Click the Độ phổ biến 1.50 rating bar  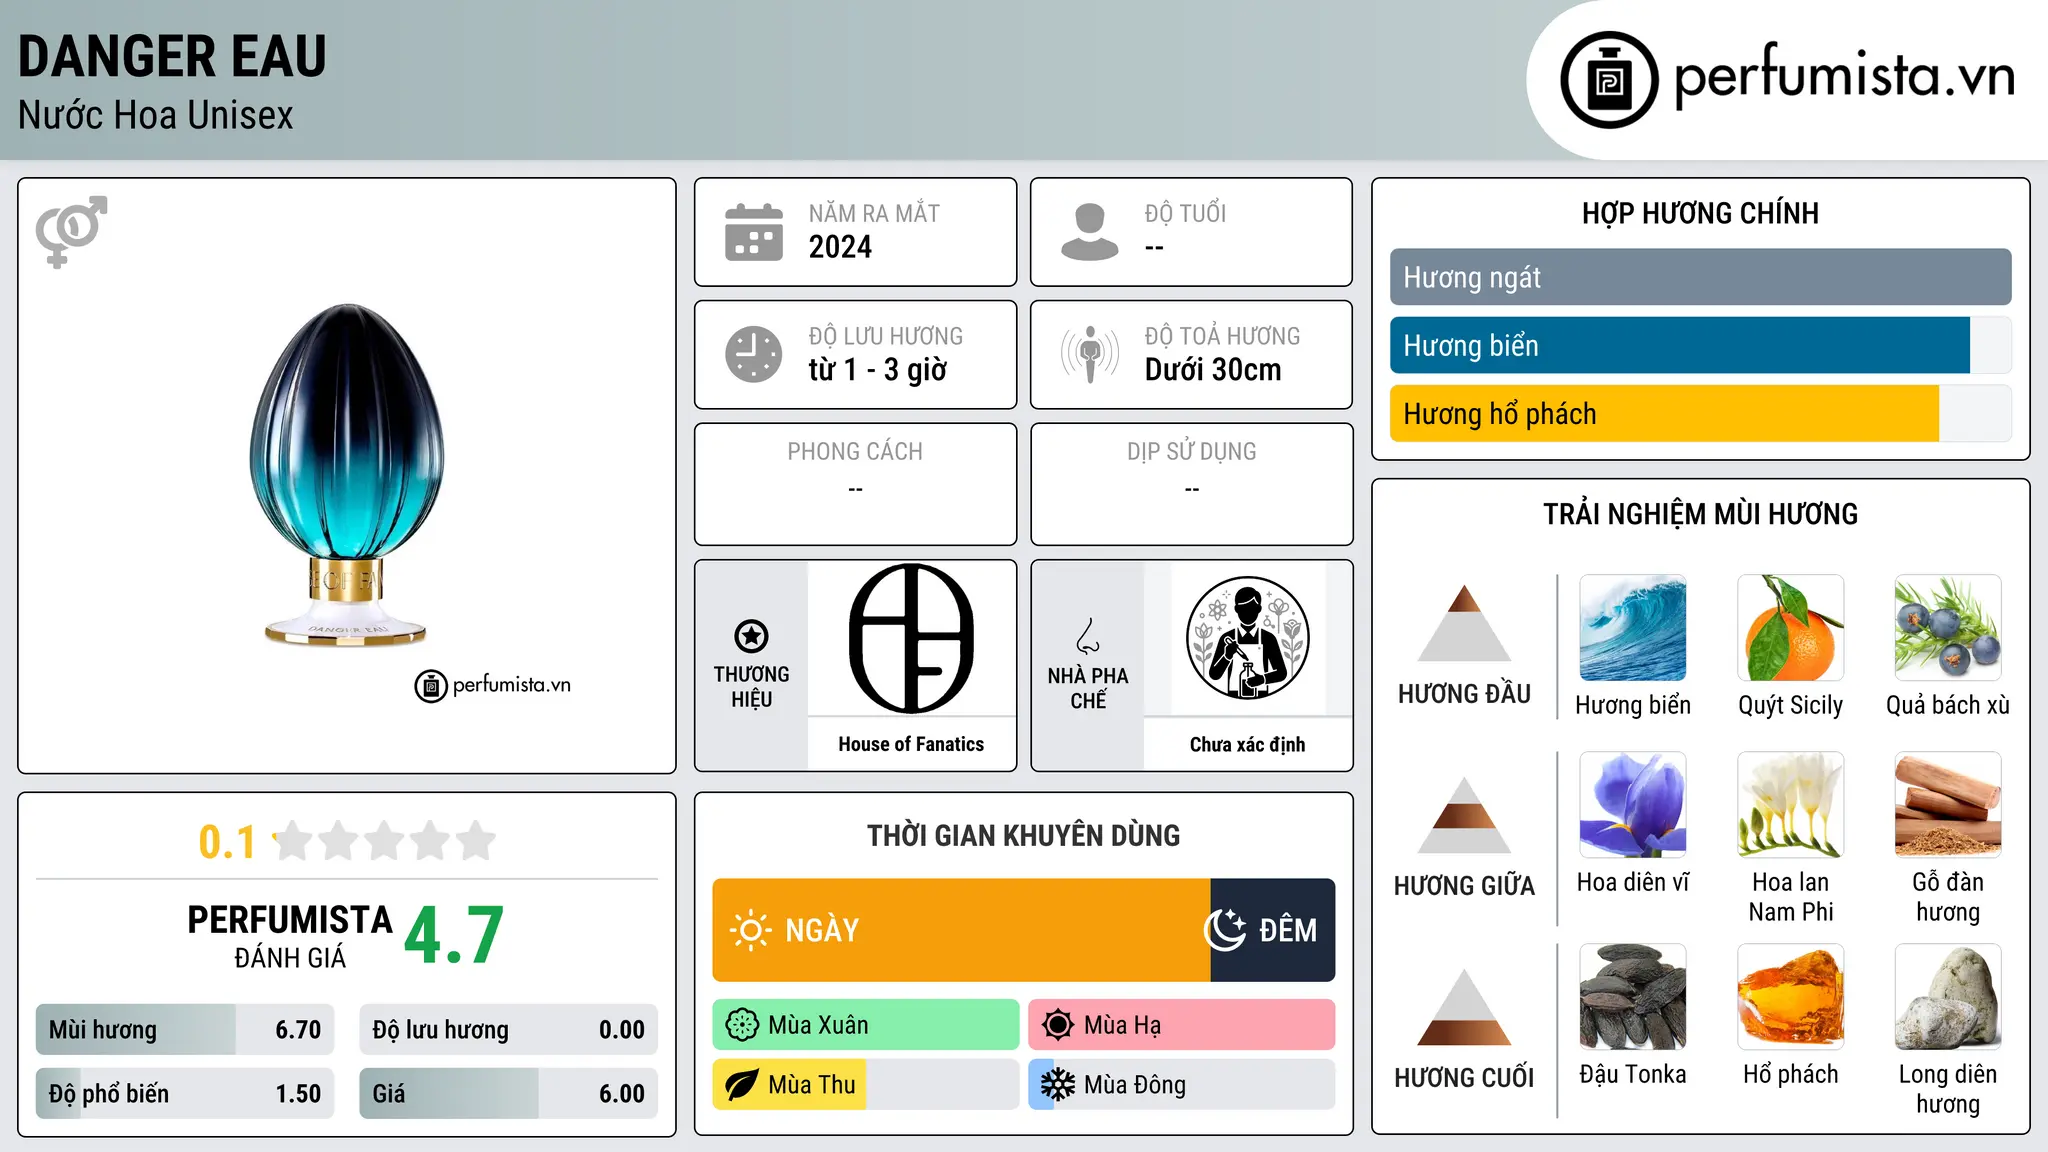click(x=185, y=1093)
